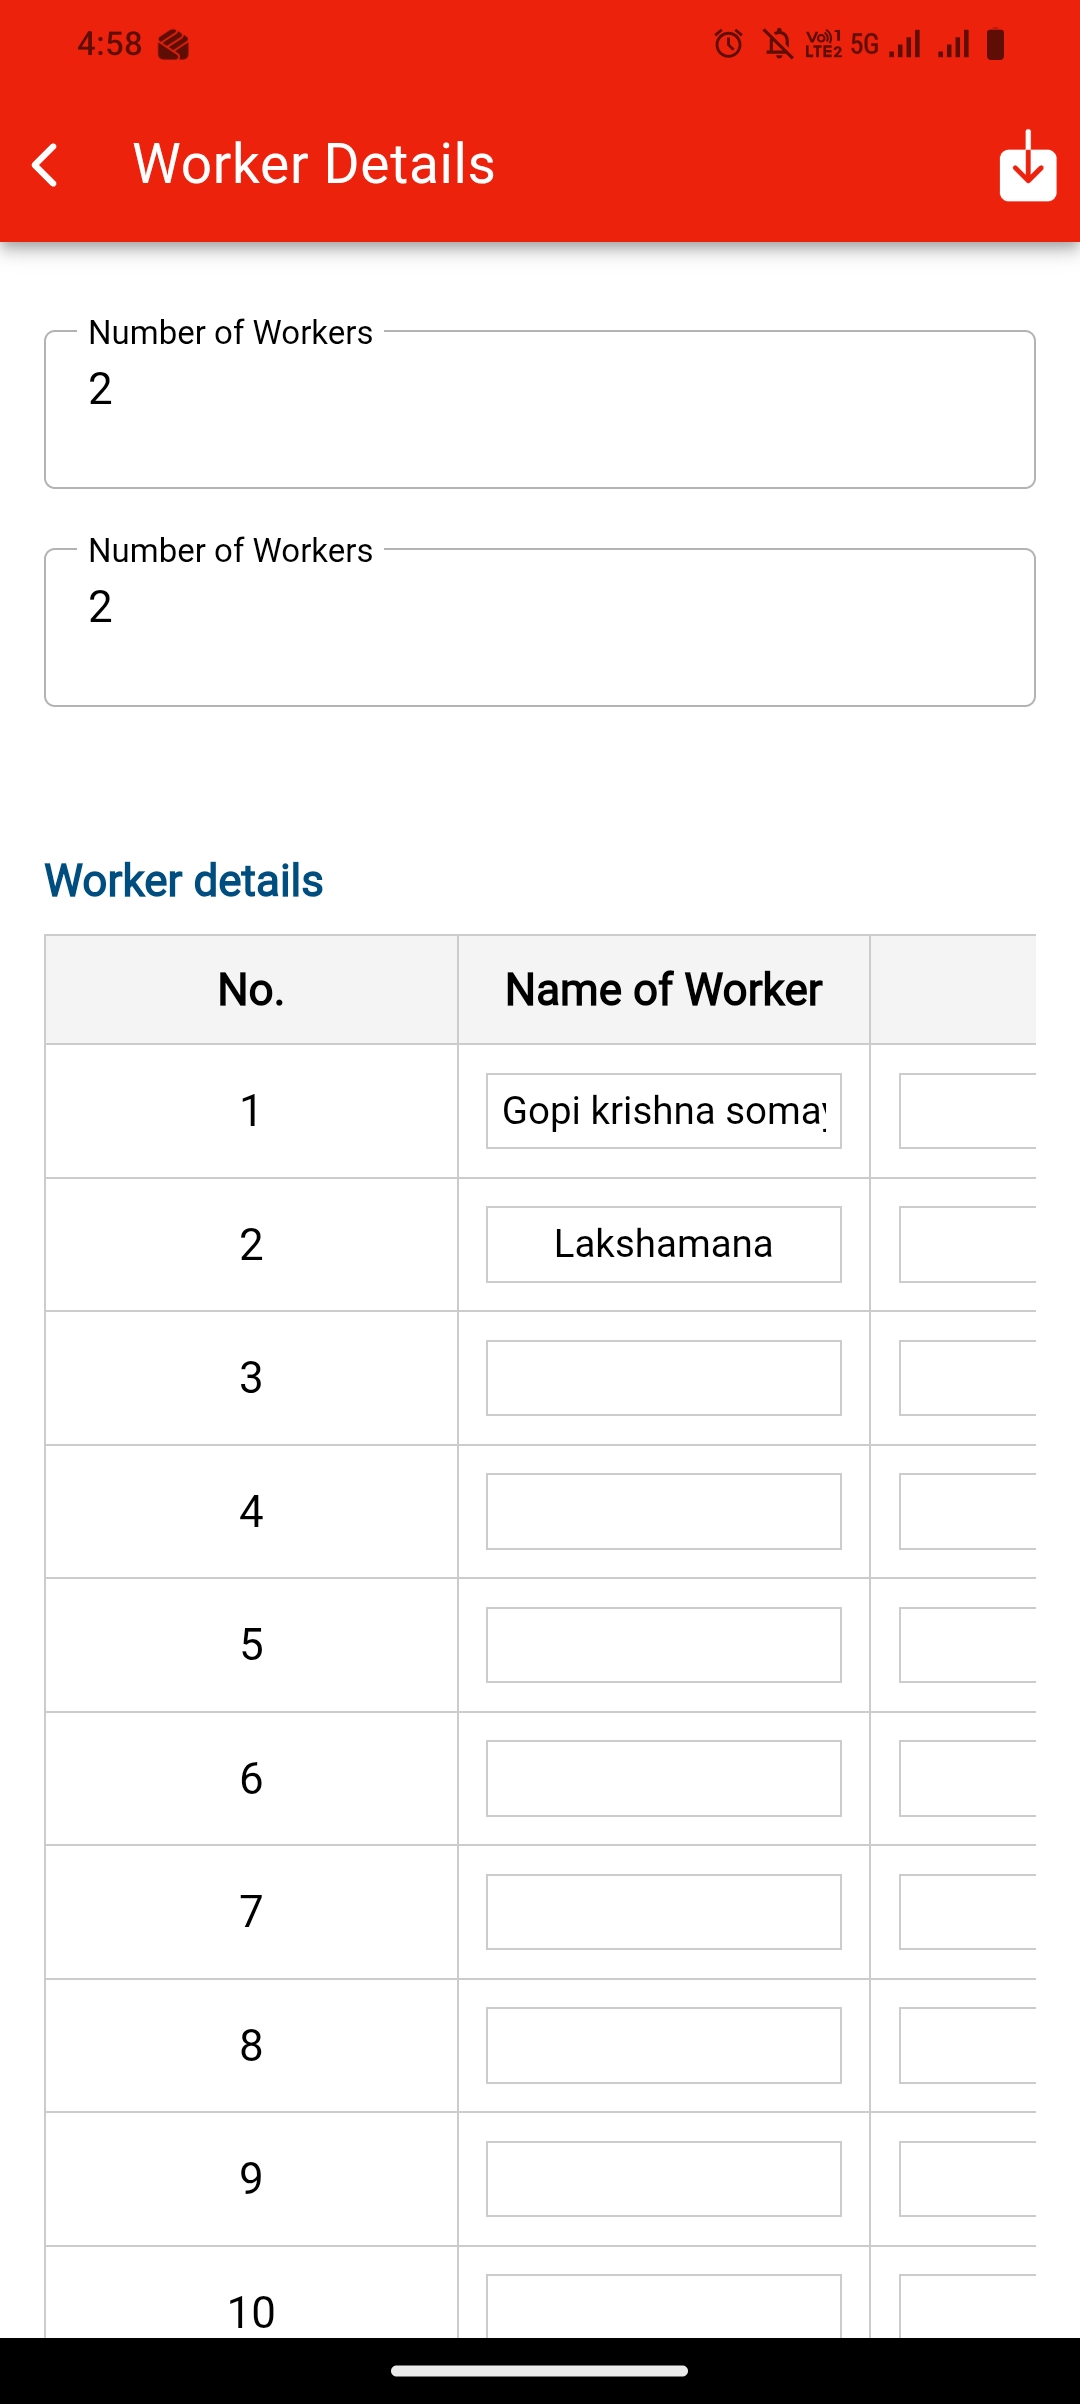Tap second-column field in row 1
Viewport: 1080px width, 2404px height.
click(967, 1111)
